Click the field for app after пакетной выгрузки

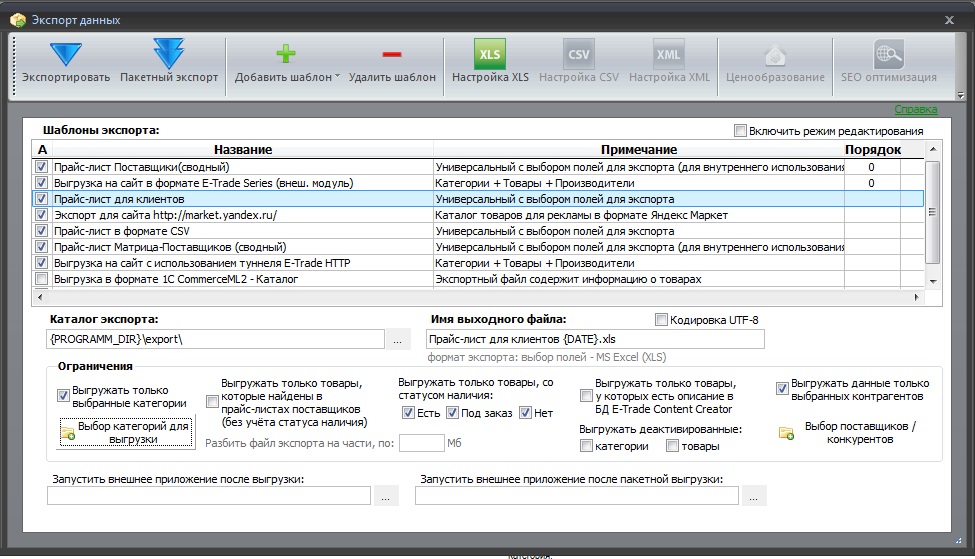(x=577, y=496)
